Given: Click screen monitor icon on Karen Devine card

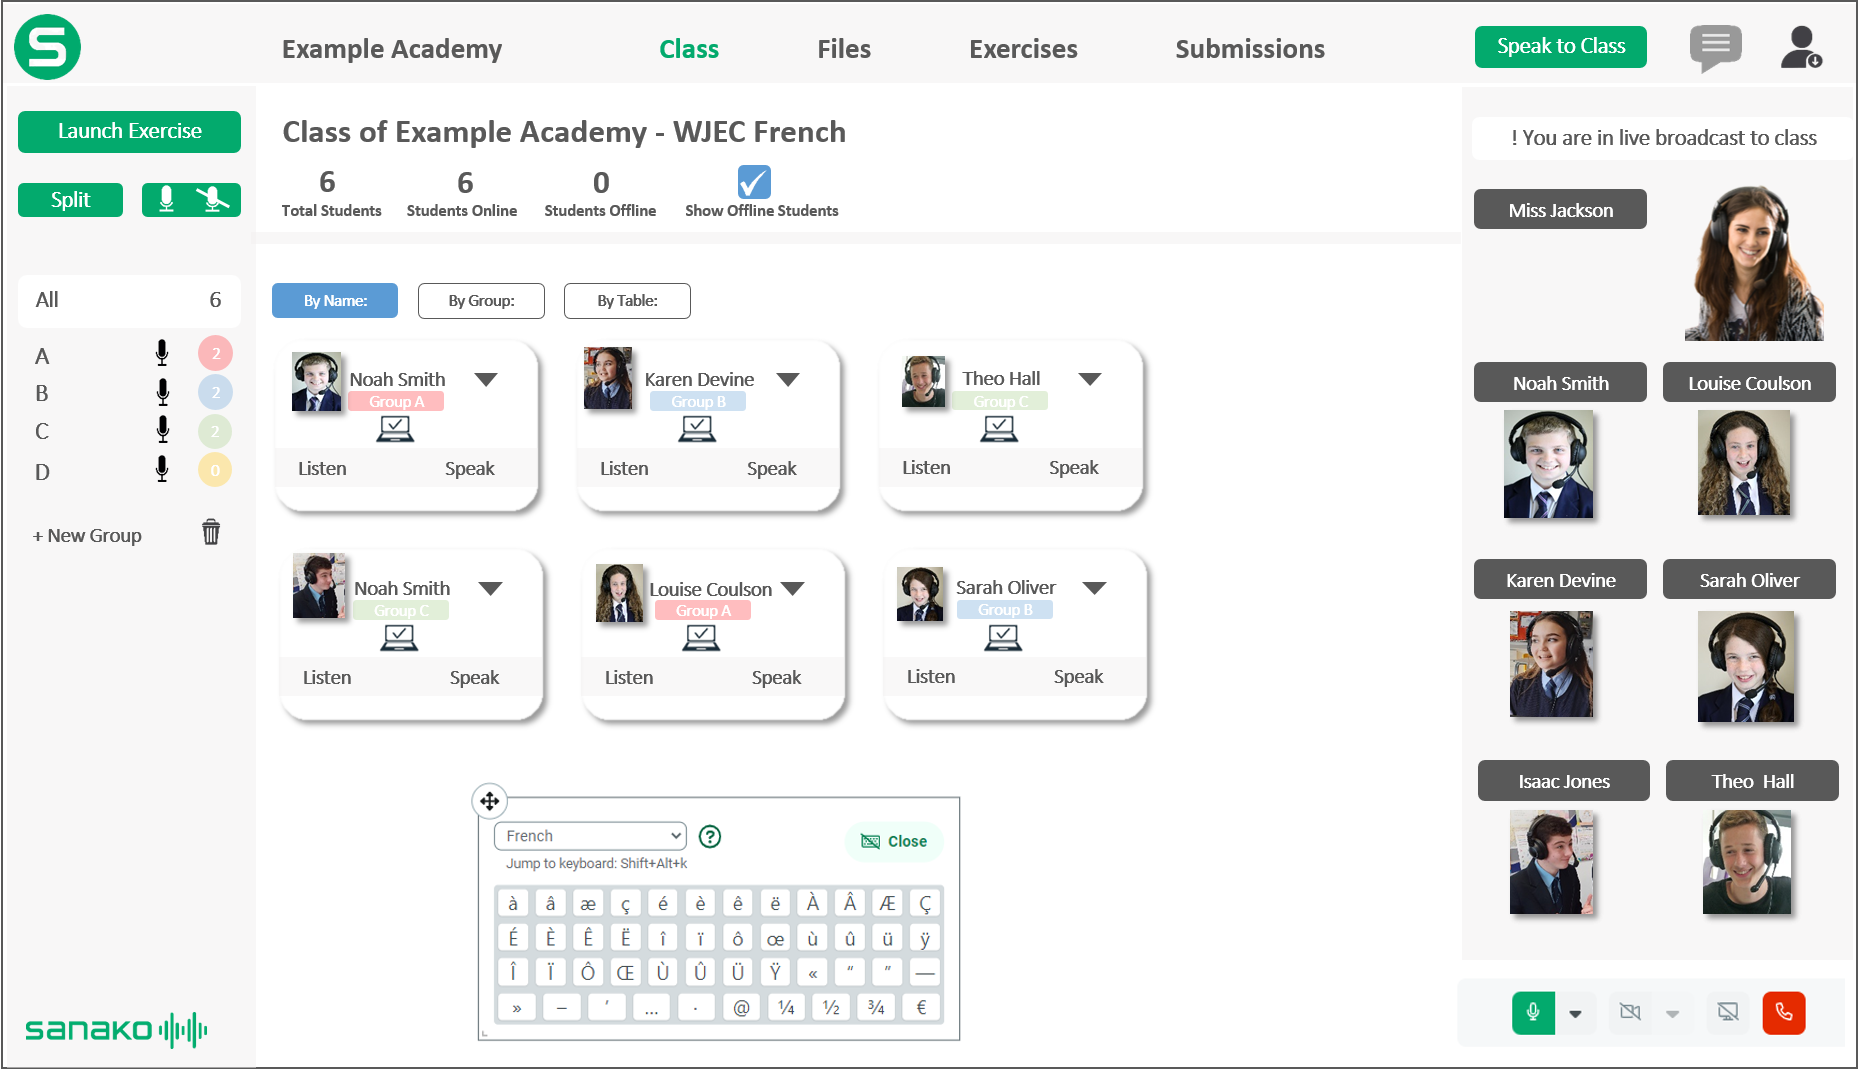Looking at the screenshot, I should pyautogui.click(x=697, y=428).
